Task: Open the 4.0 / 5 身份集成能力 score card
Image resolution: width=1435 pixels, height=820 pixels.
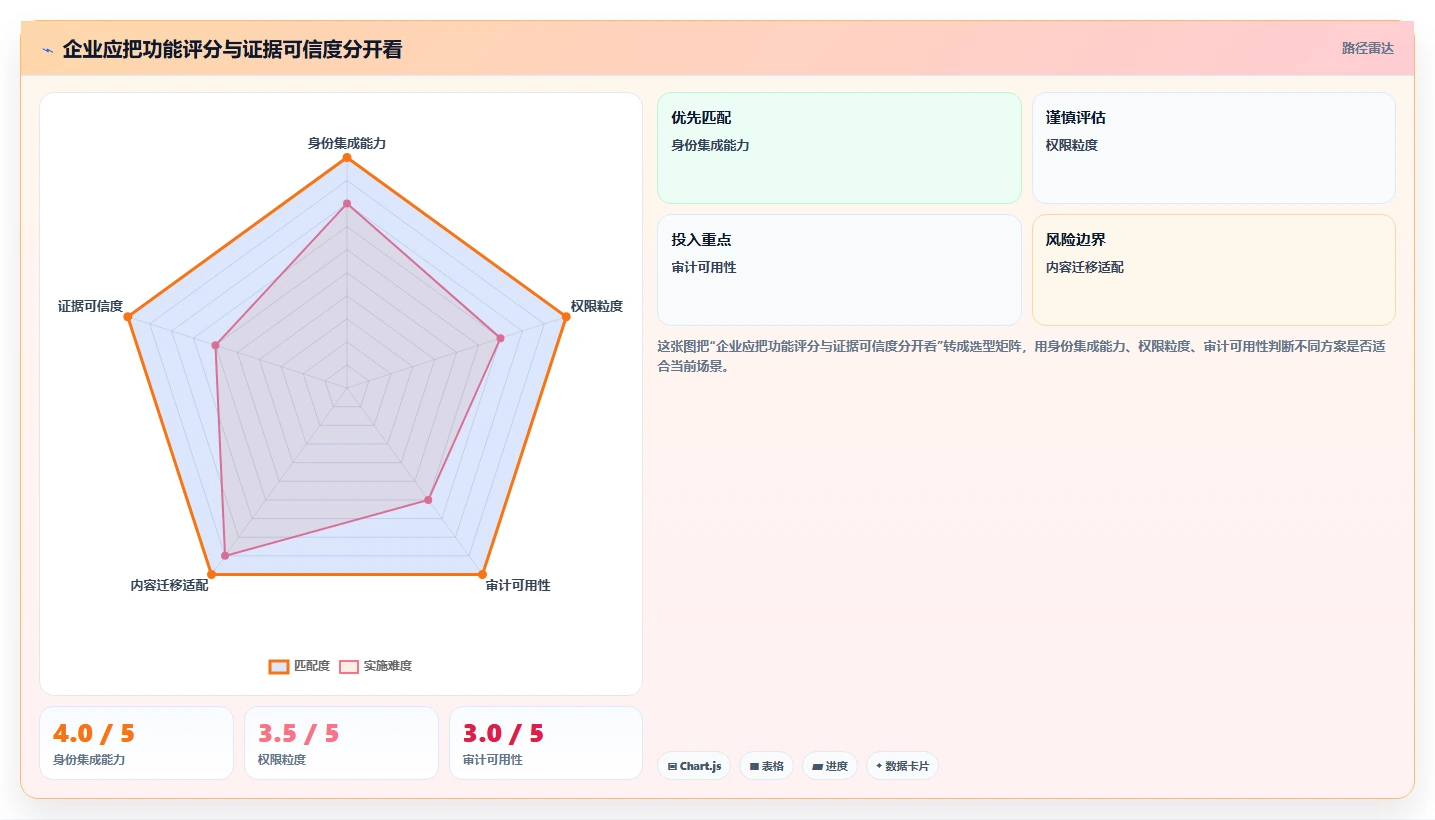Action: point(136,743)
